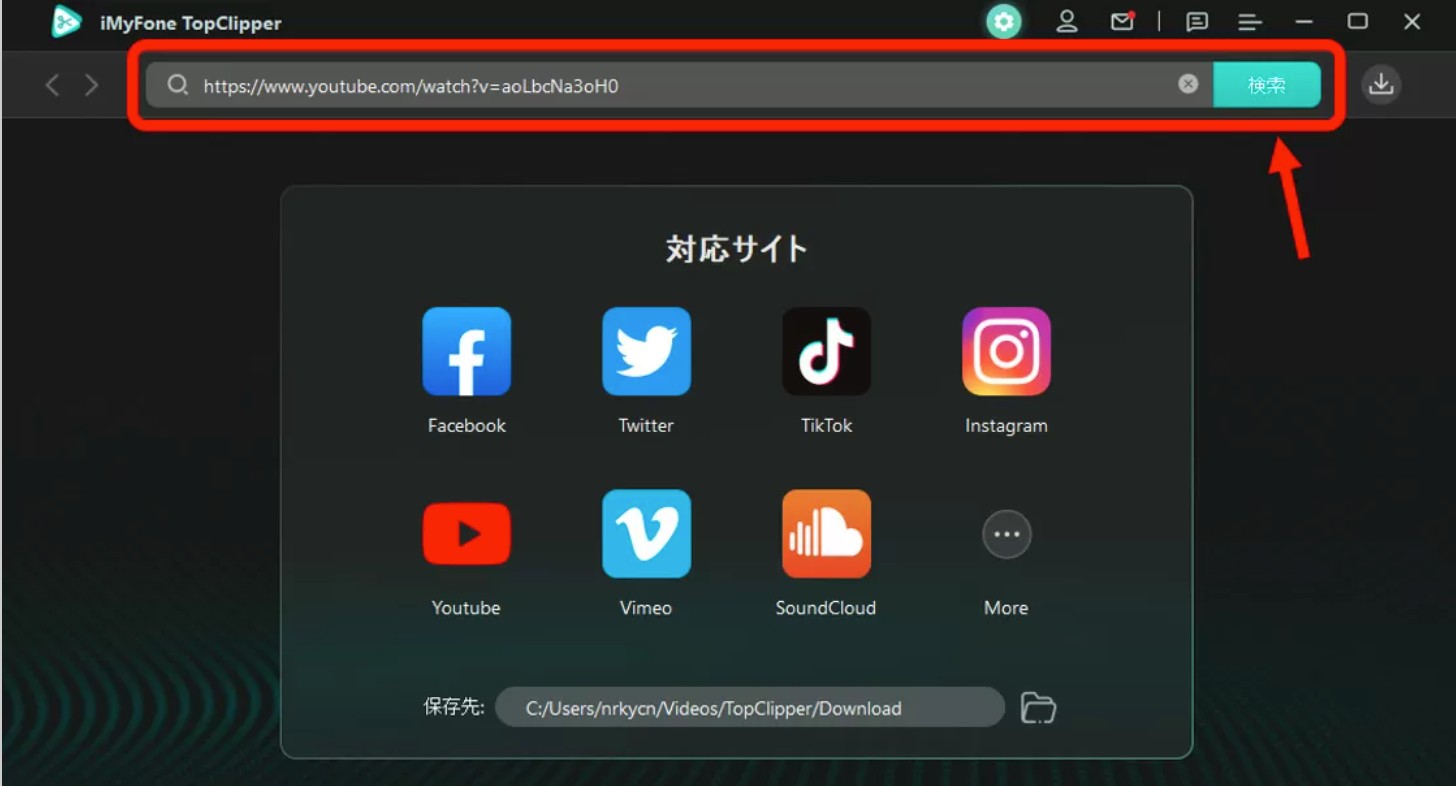This screenshot has height=786, width=1456.
Task: Open the hamburger menu icon
Action: [x=1249, y=22]
